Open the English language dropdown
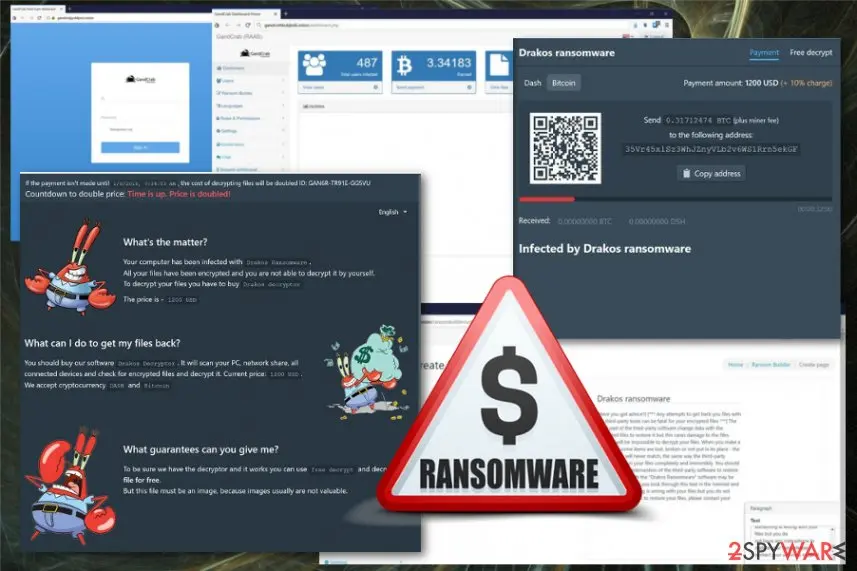This screenshot has height=571, width=857. [392, 212]
